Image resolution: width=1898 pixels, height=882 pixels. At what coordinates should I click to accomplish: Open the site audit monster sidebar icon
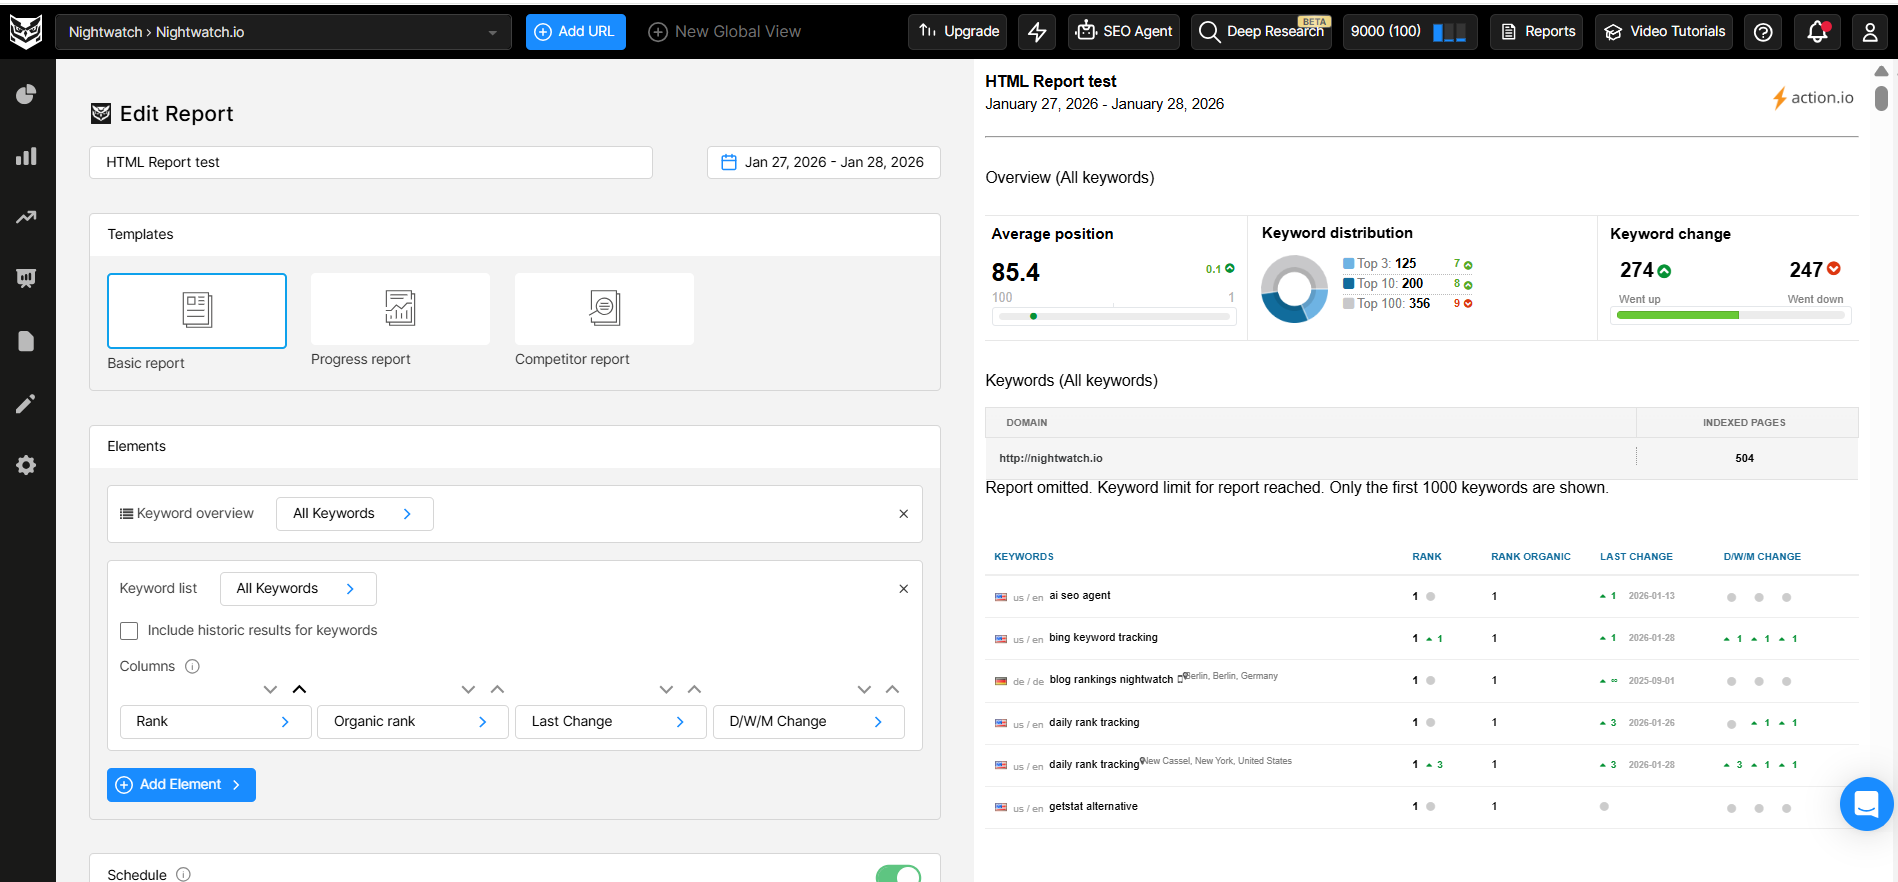(26, 278)
